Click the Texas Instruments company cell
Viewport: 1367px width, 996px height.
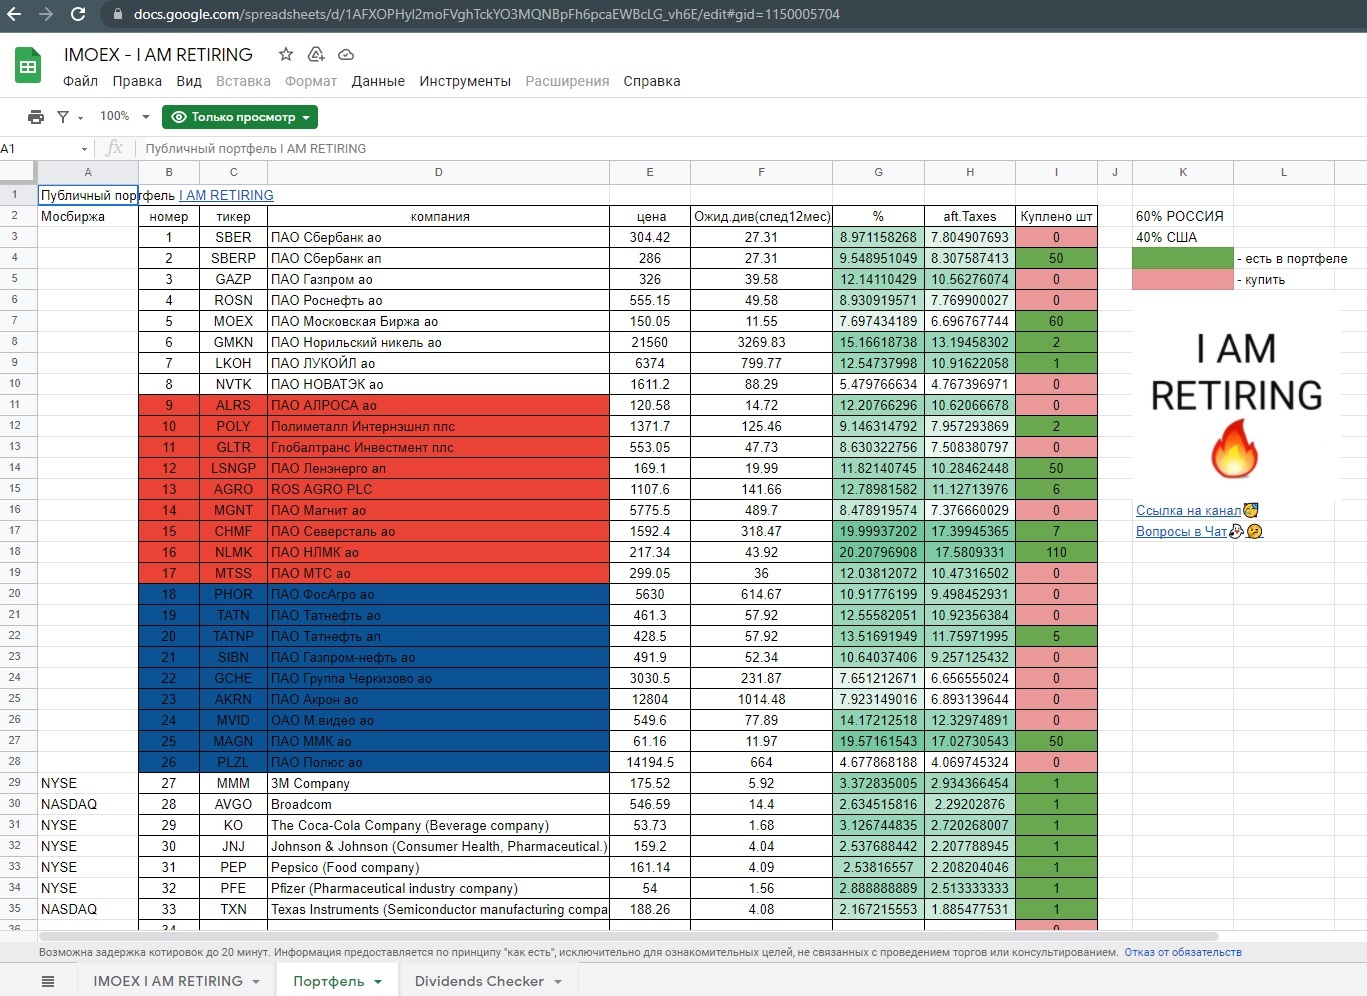click(x=438, y=909)
